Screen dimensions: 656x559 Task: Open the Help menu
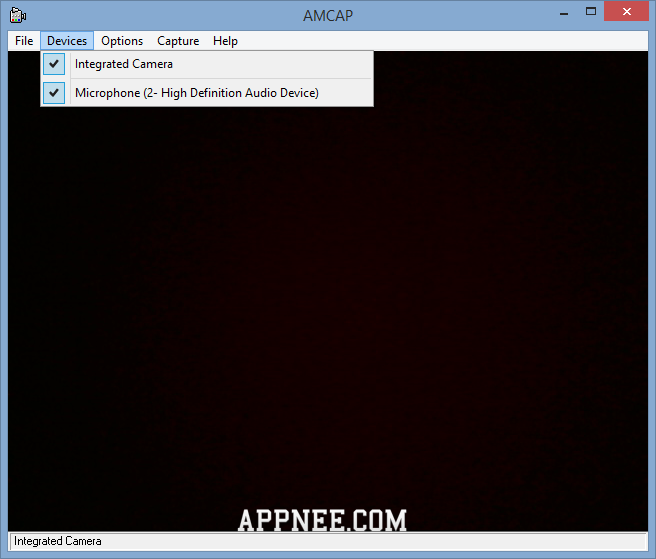click(225, 41)
